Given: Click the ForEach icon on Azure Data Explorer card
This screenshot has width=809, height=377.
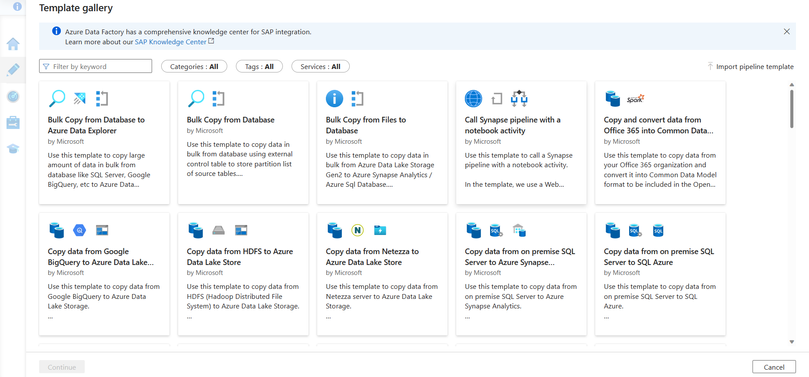Looking at the screenshot, I should [102, 98].
